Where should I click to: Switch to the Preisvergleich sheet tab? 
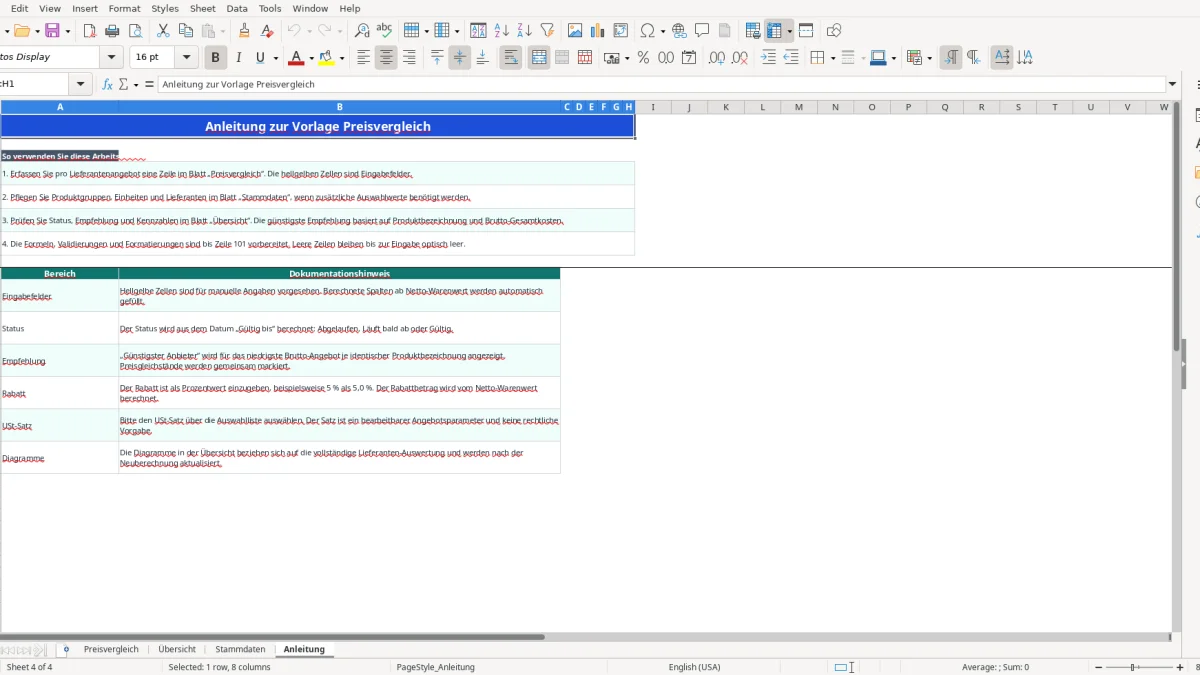pos(111,650)
